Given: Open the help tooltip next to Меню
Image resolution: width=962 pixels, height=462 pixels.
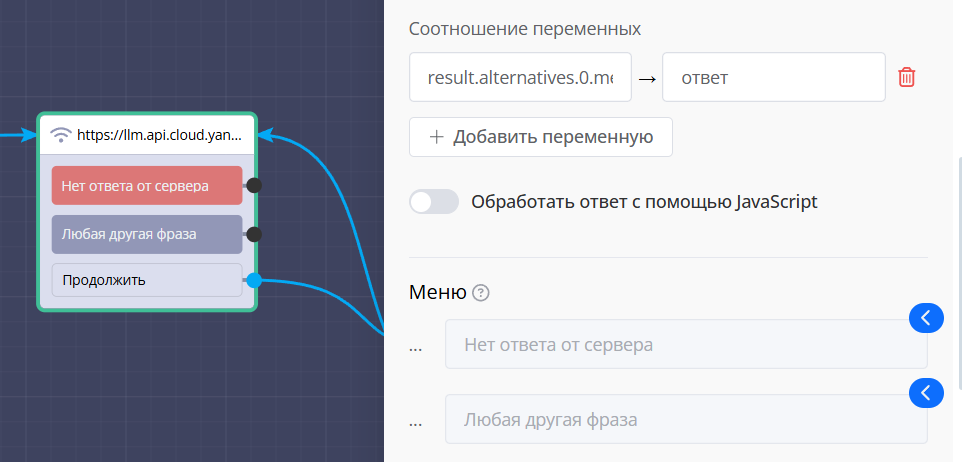Looking at the screenshot, I should (x=481, y=293).
